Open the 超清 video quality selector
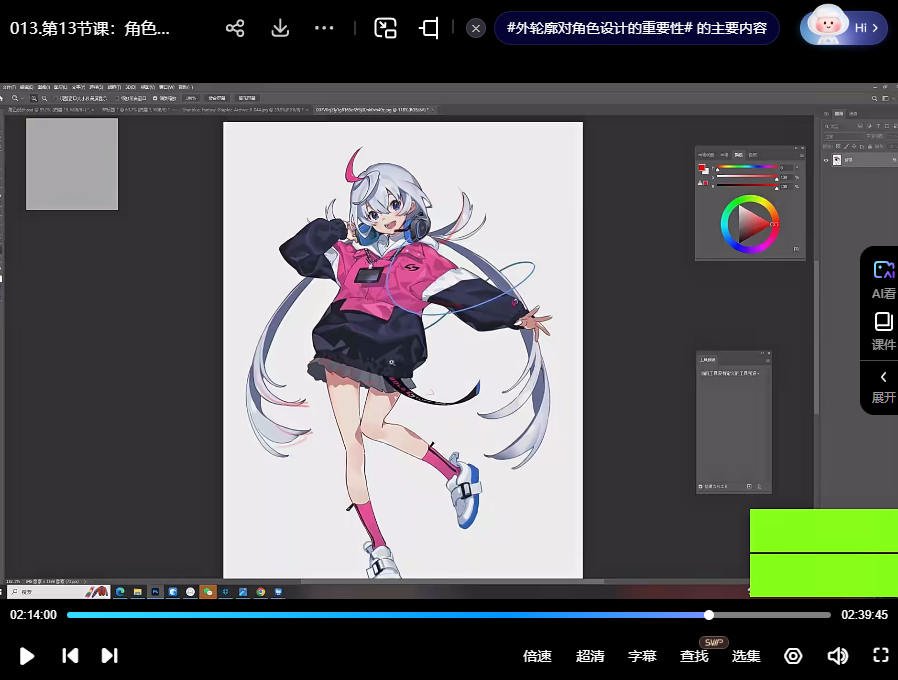The height and width of the screenshot is (680, 898). click(x=590, y=655)
